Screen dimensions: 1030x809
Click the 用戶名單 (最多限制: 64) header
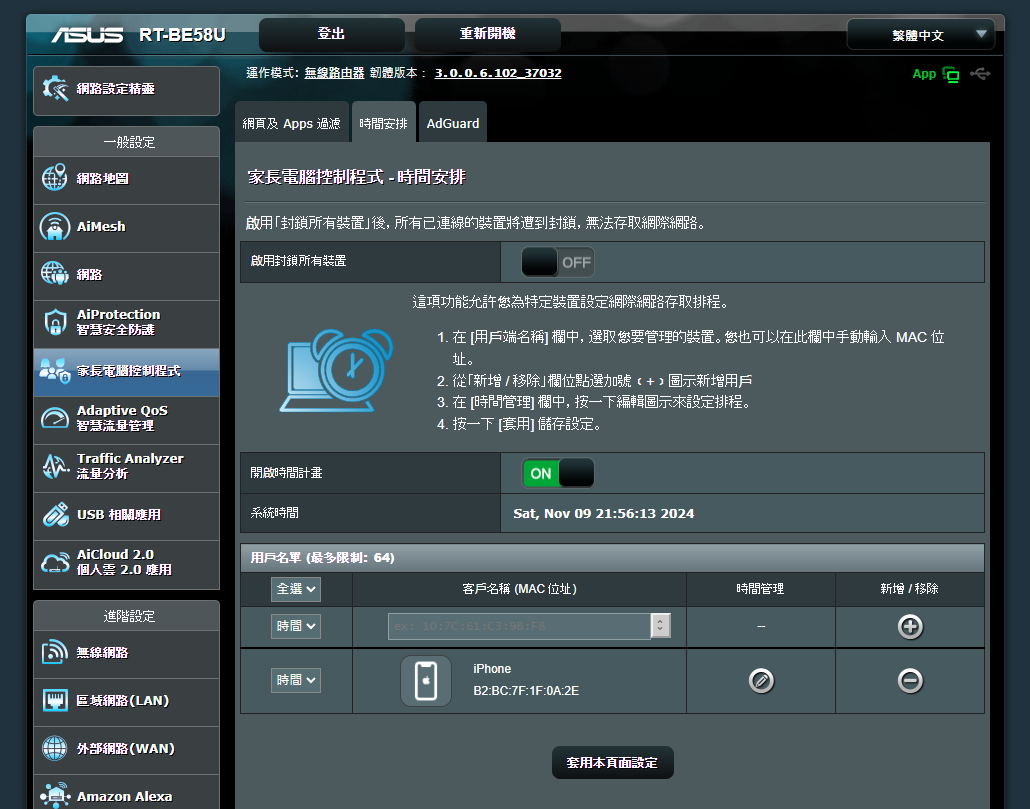[612, 558]
